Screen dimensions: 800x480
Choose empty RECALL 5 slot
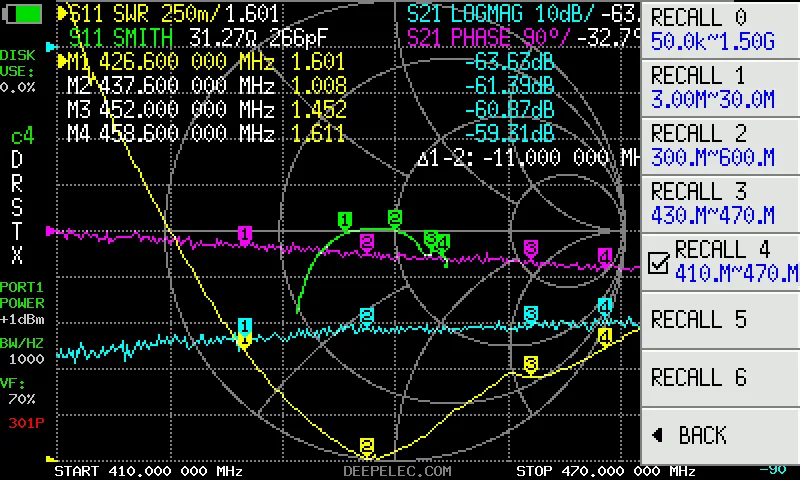720,320
